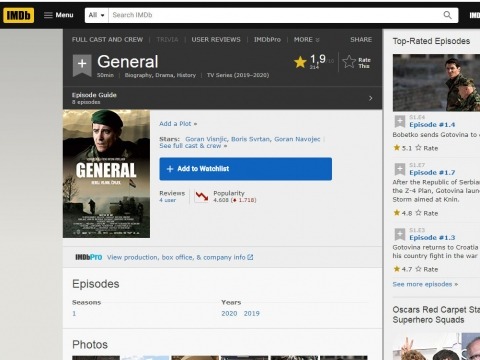This screenshot has width=480, height=360.
Task: Click the red popularity trend icon
Action: click(x=201, y=196)
